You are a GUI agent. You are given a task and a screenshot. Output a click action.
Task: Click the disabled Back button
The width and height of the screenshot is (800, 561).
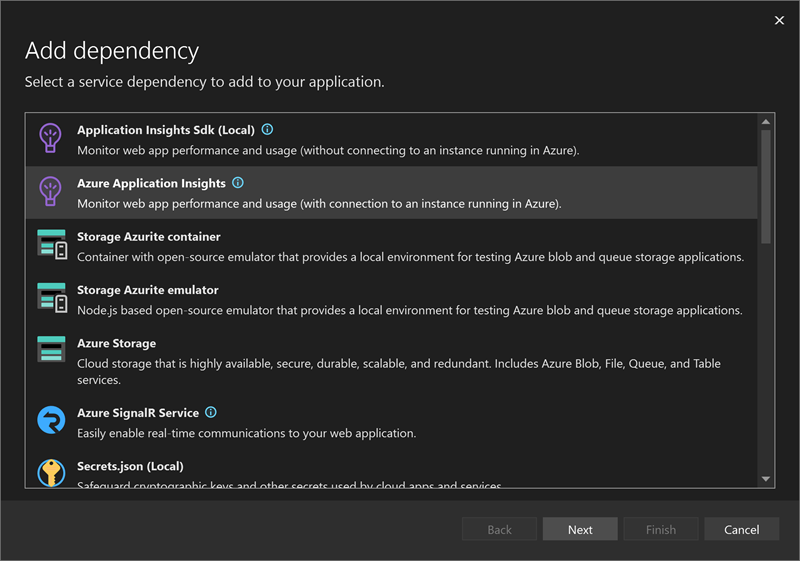coord(499,529)
